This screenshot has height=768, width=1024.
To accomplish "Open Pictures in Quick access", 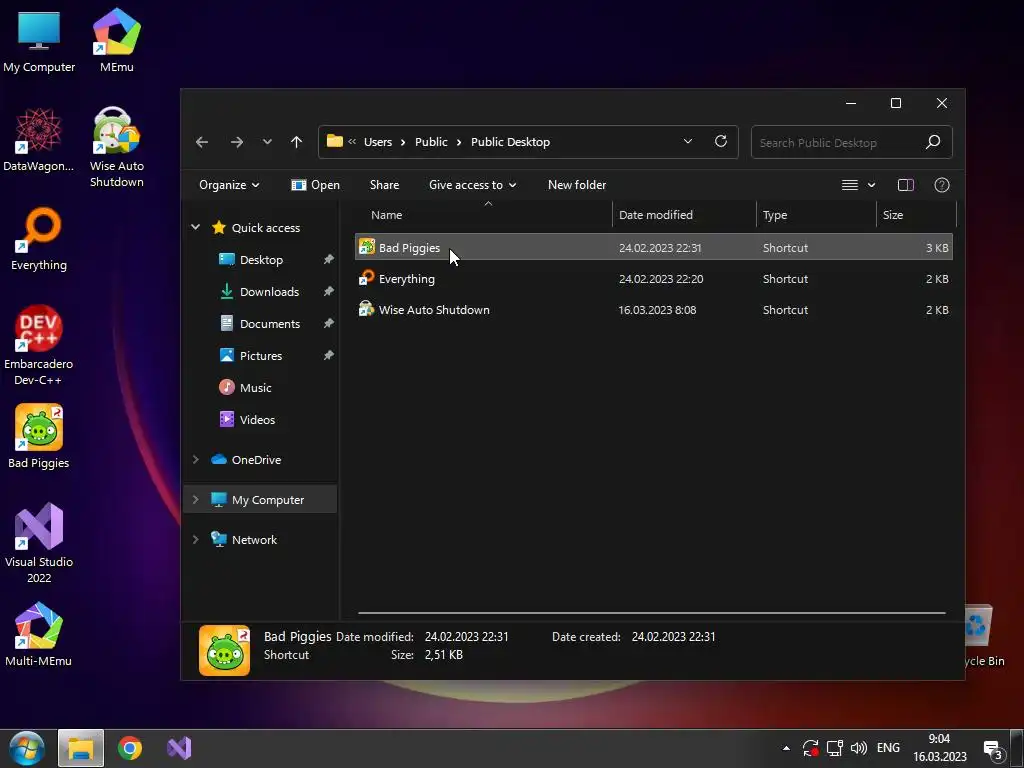I will click(x=261, y=356).
